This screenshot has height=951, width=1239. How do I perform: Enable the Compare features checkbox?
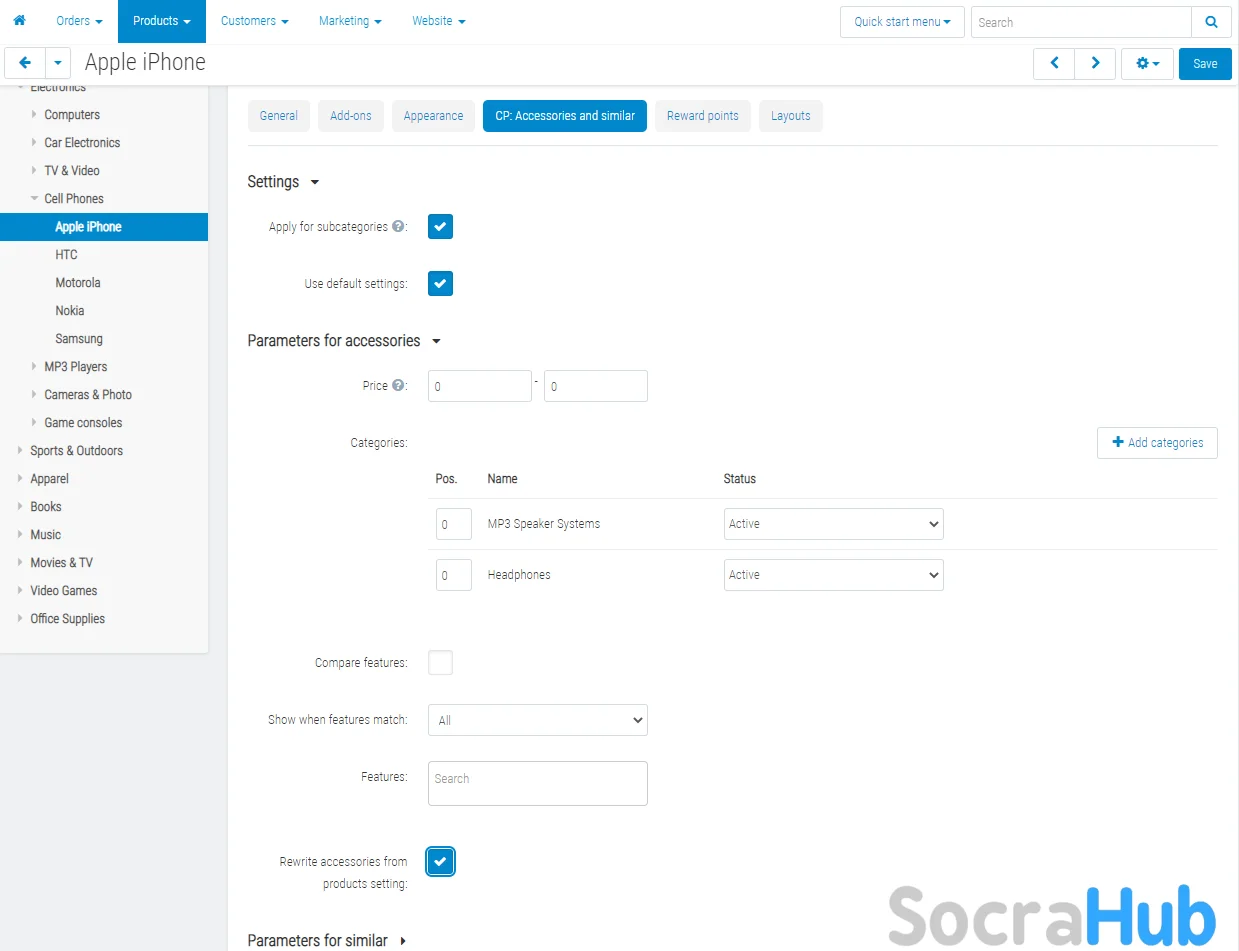tap(441, 663)
